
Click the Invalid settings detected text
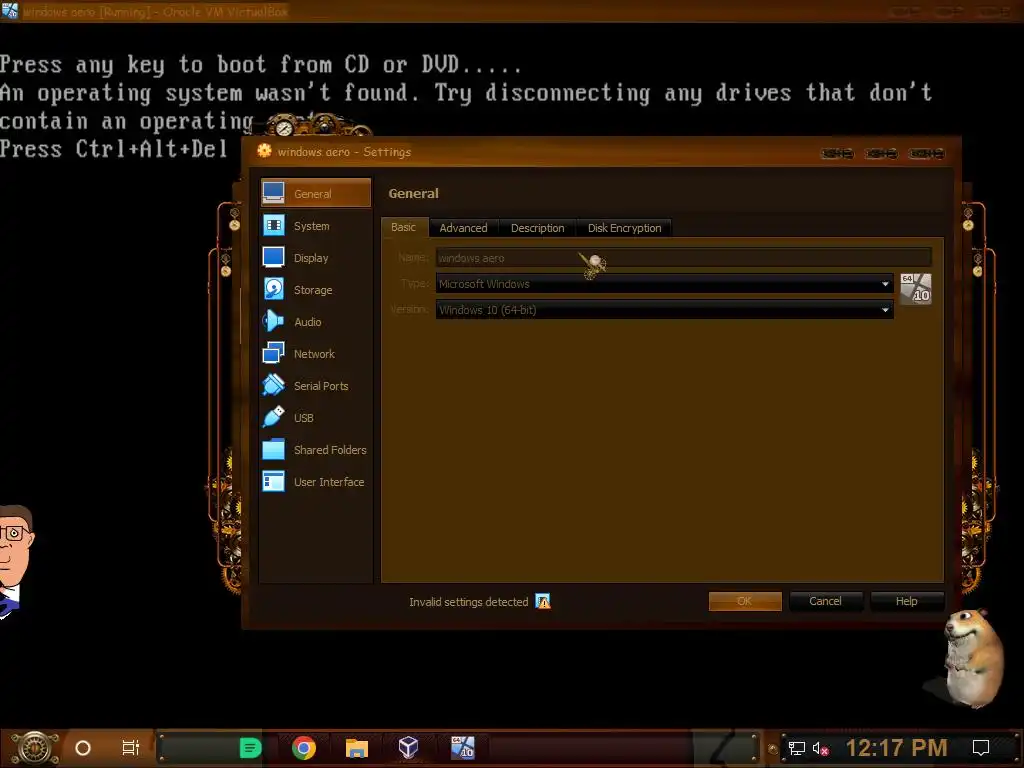tap(468, 602)
